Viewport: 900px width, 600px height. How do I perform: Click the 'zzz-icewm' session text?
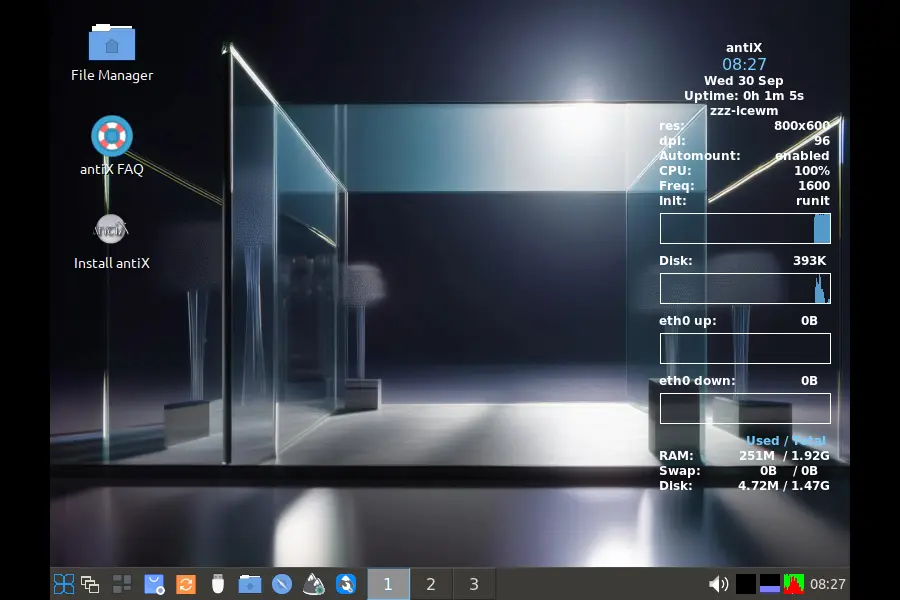pyautogui.click(x=744, y=110)
